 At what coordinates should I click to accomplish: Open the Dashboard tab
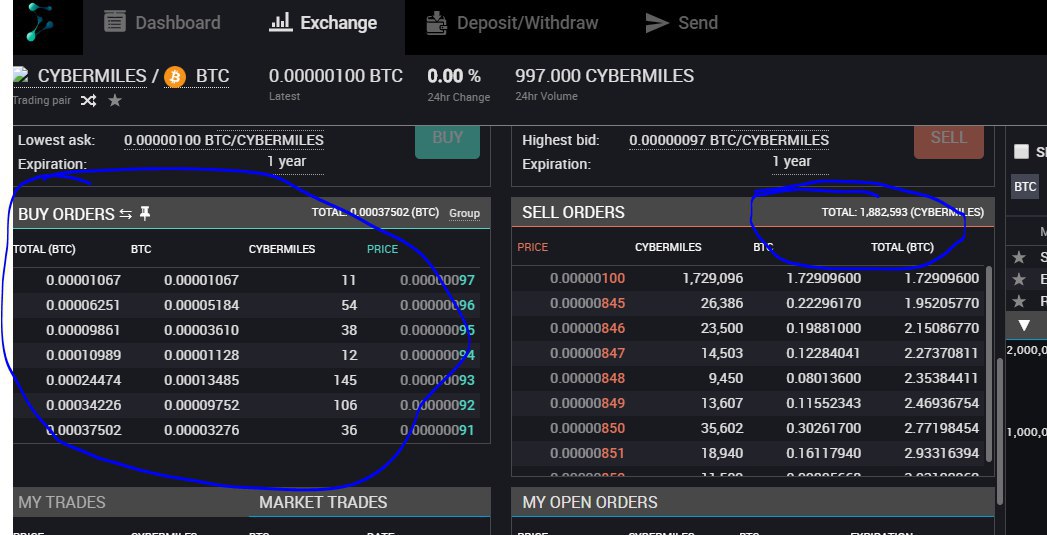tap(162, 23)
